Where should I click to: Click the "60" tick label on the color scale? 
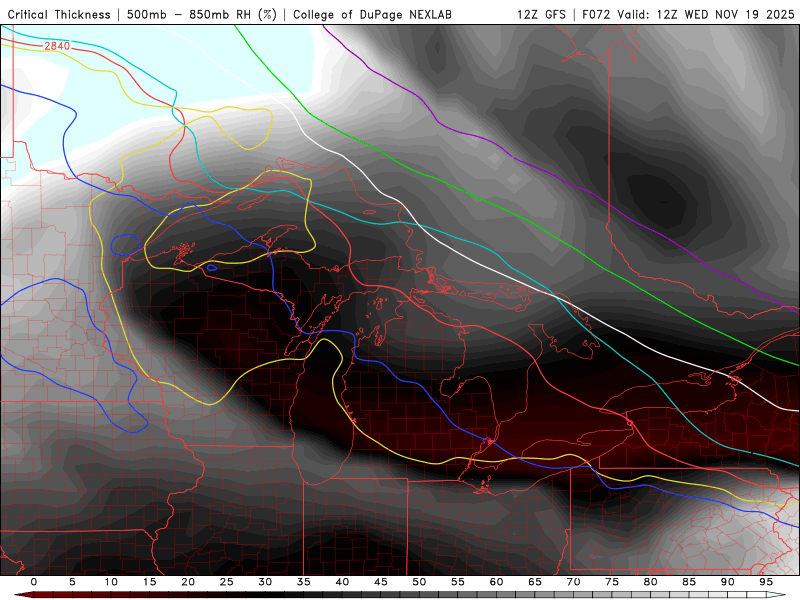click(x=496, y=582)
